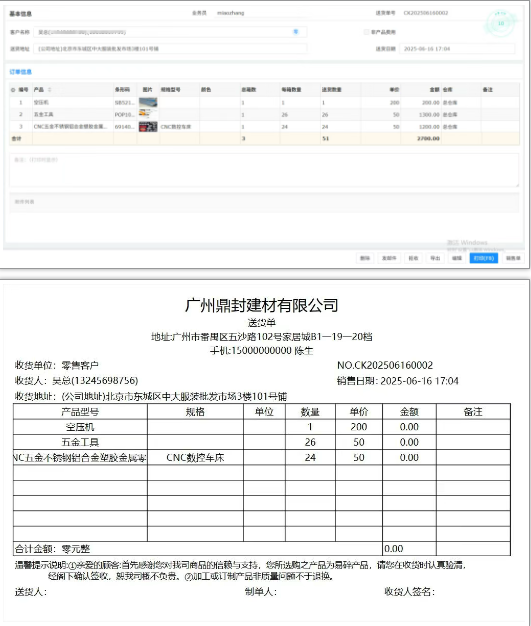Tick the 非产品费用 checkbox
Image resolution: width=531 pixels, height=626 pixels.
tap(366, 32)
